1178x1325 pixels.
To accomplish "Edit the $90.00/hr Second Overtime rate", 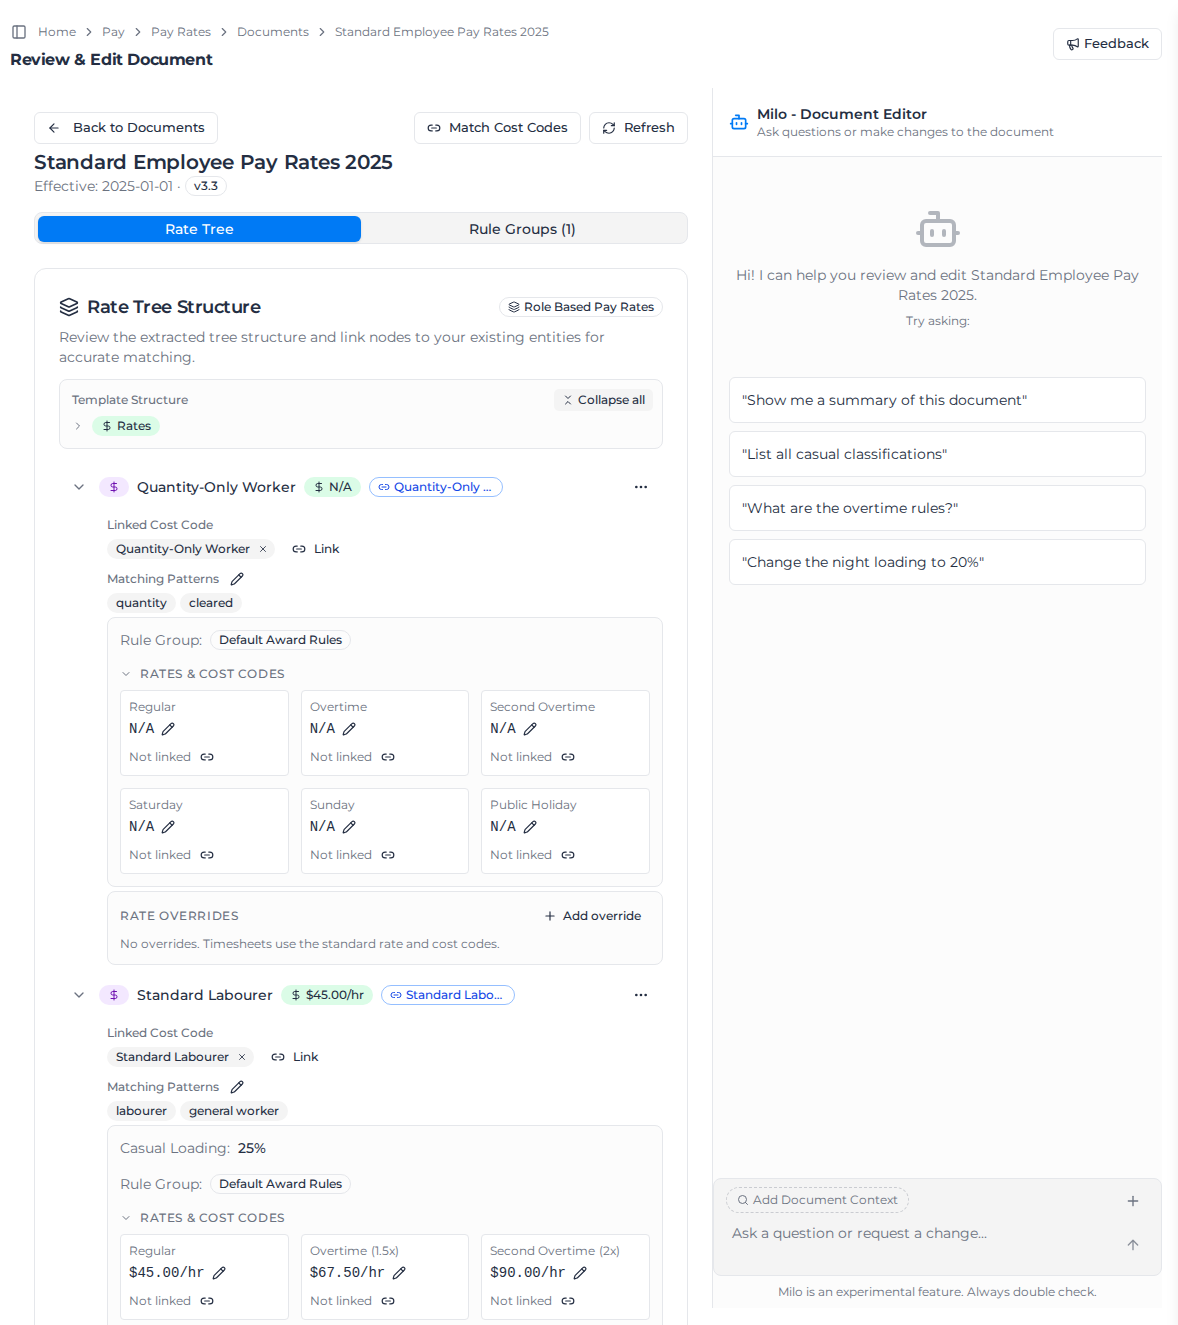I will point(580,1273).
